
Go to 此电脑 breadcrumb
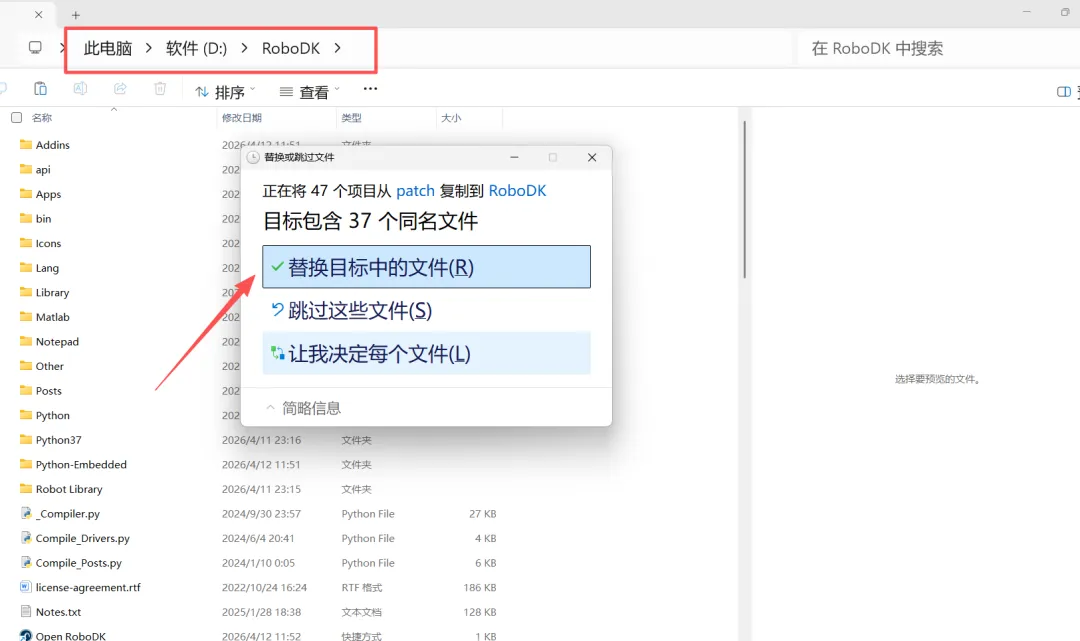pyautogui.click(x=107, y=48)
